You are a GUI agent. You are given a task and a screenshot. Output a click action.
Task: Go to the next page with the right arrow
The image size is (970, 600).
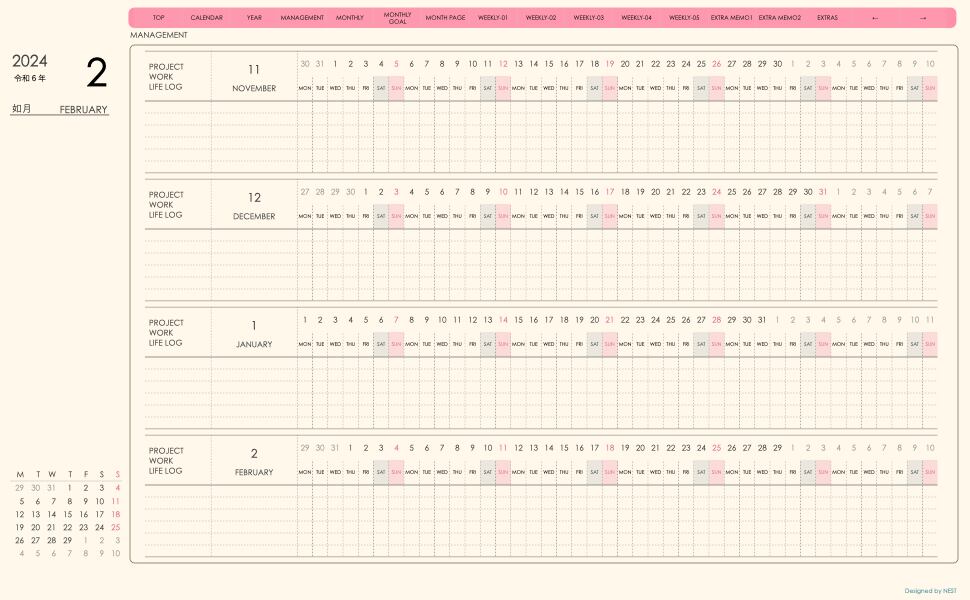923,18
